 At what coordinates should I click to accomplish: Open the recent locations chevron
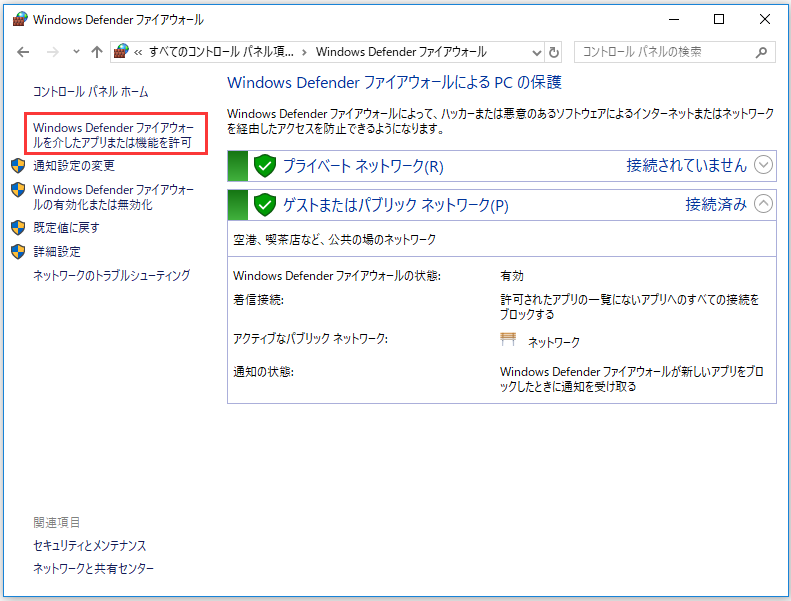(76, 51)
